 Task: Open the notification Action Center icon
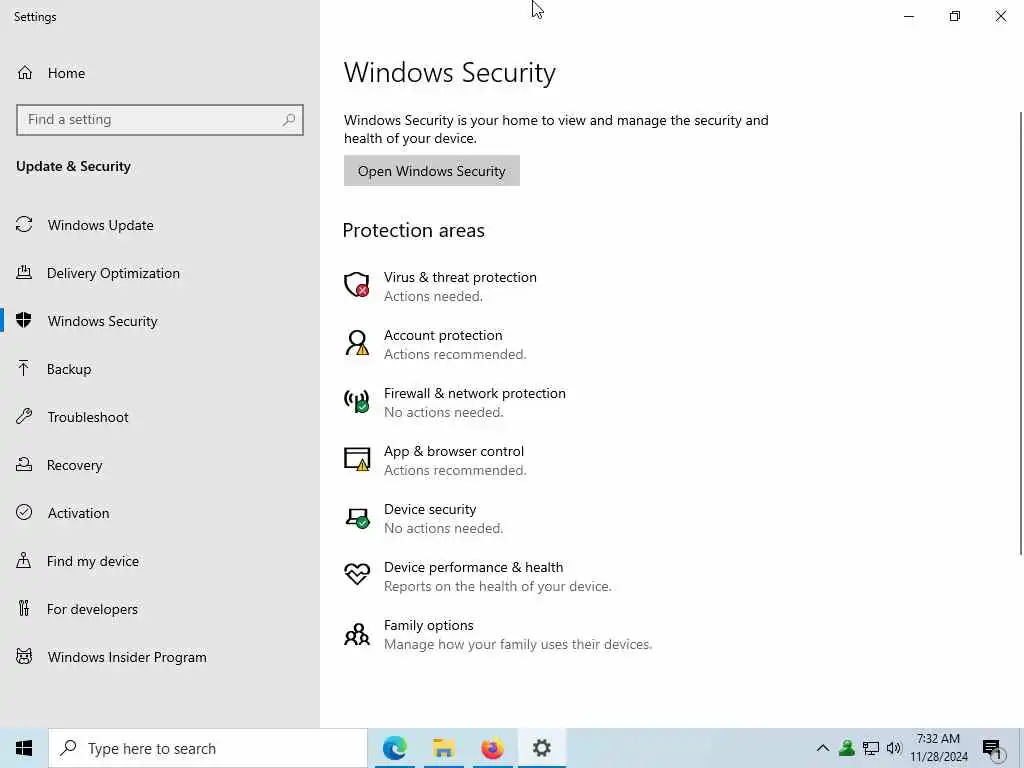coord(992,748)
